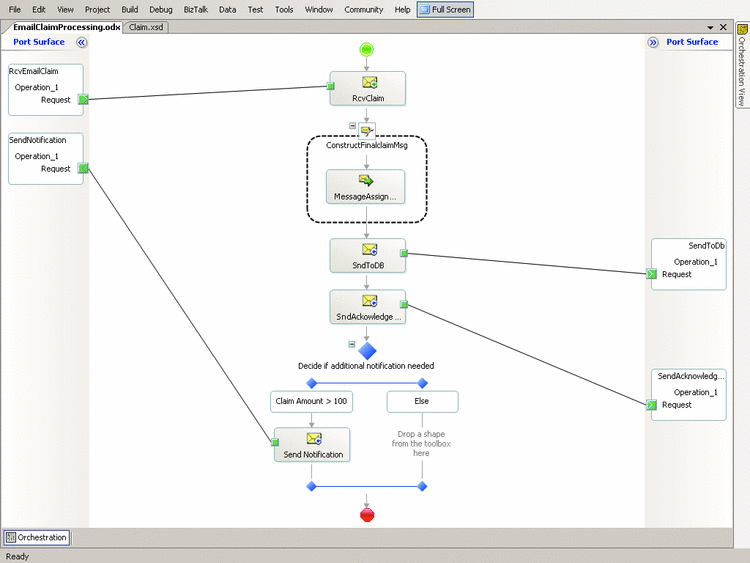This screenshot has height=563, width=750.
Task: Click Operation_1 under SendNotification port
Action: coord(36,156)
